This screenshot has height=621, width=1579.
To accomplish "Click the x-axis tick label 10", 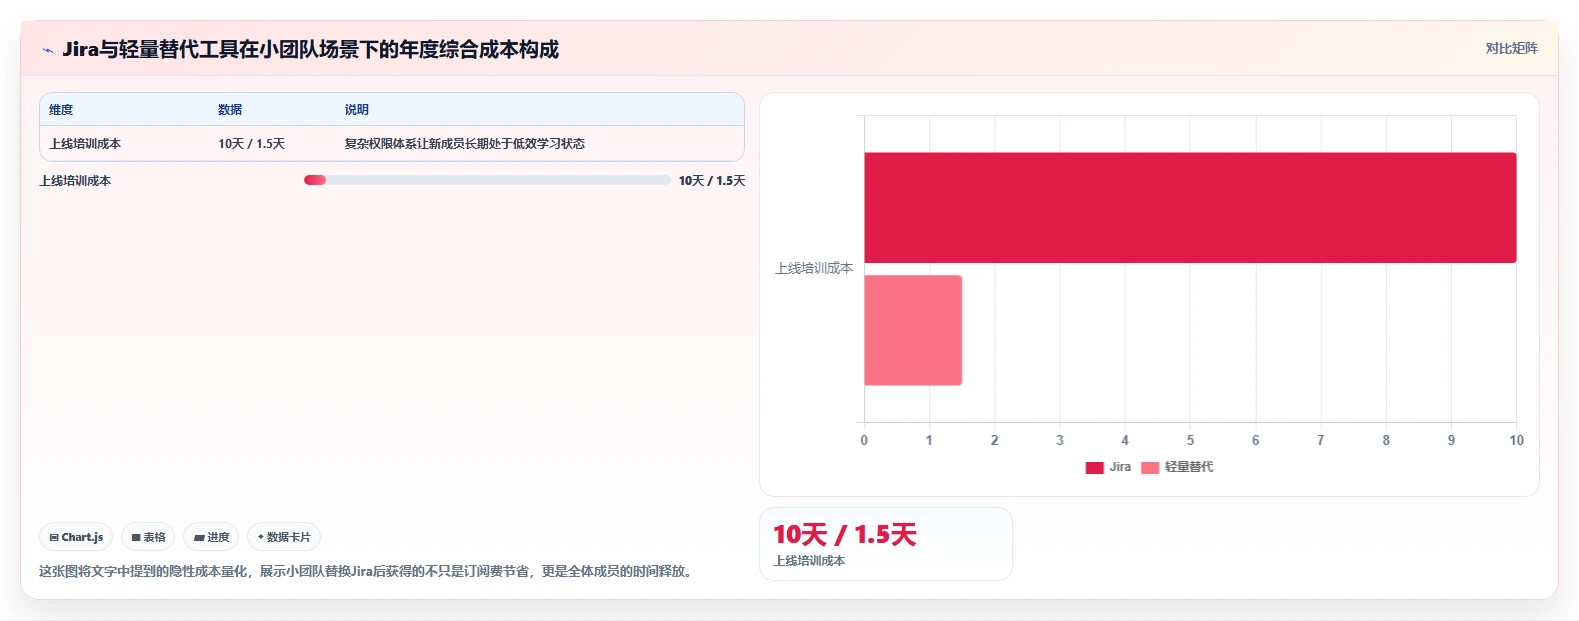I will 1516,440.
